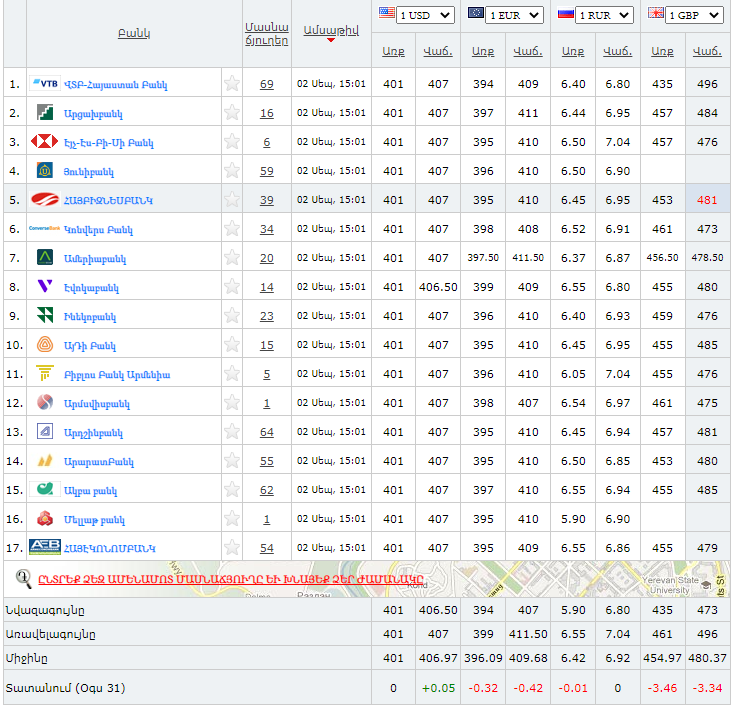Click the red logo in row 5
Screen dimensions: 732x705
click(45, 199)
